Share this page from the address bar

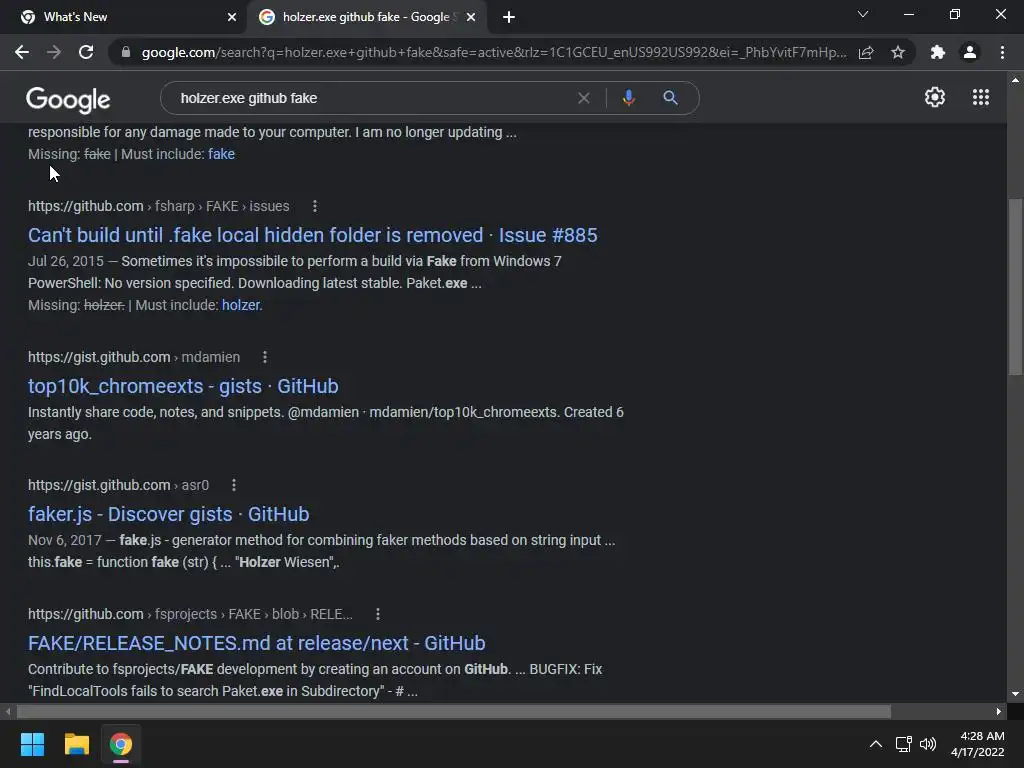tap(866, 52)
